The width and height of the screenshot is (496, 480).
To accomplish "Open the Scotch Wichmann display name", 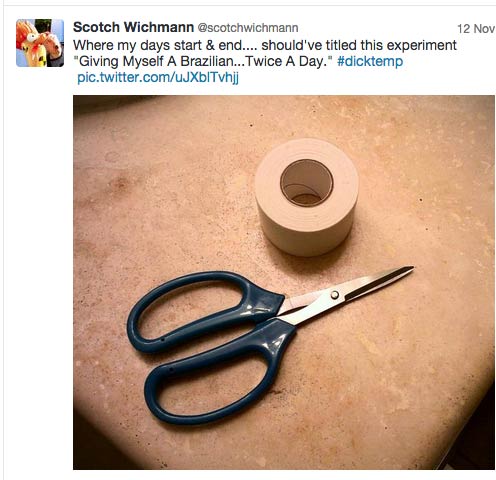I will [133, 27].
